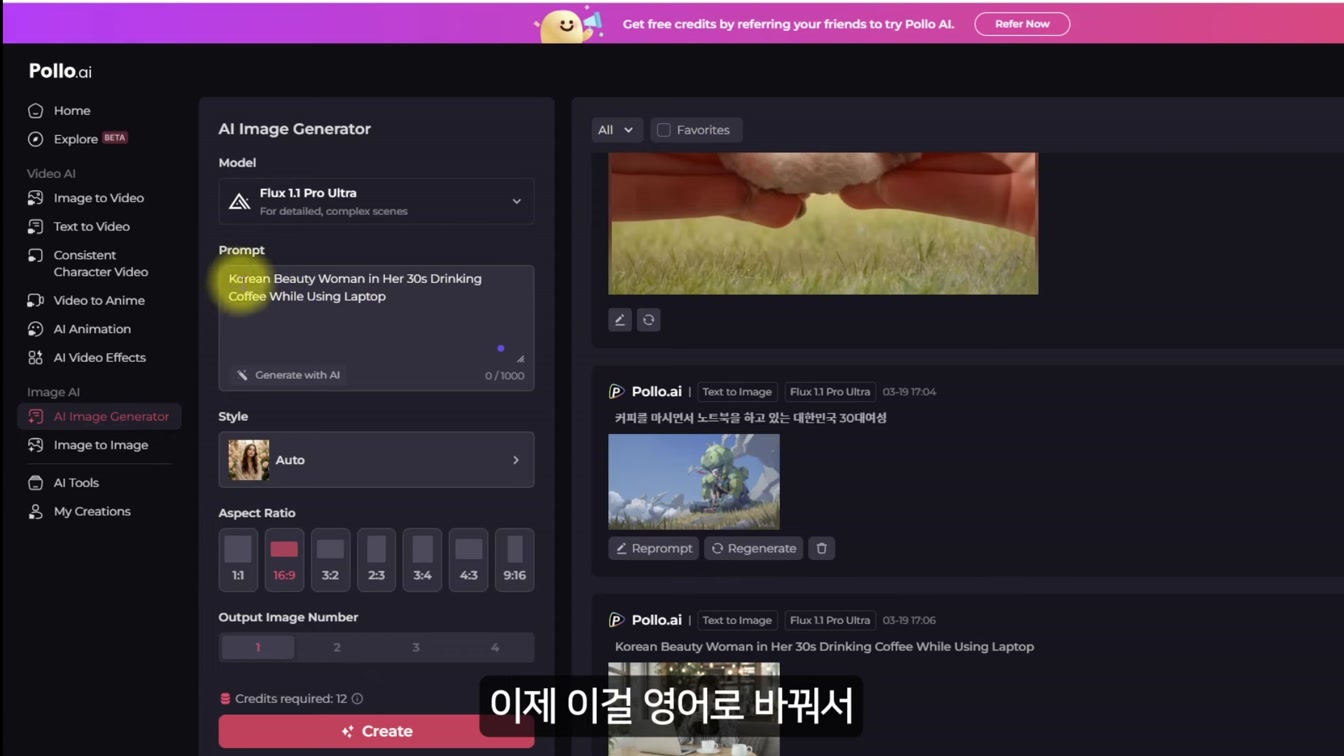Click Refer Now in the top banner
This screenshot has width=1344, height=756.
pyautogui.click(x=1022, y=24)
